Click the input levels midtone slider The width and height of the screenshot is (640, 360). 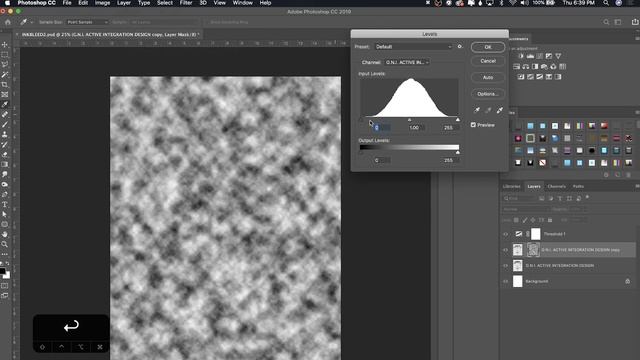click(409, 120)
